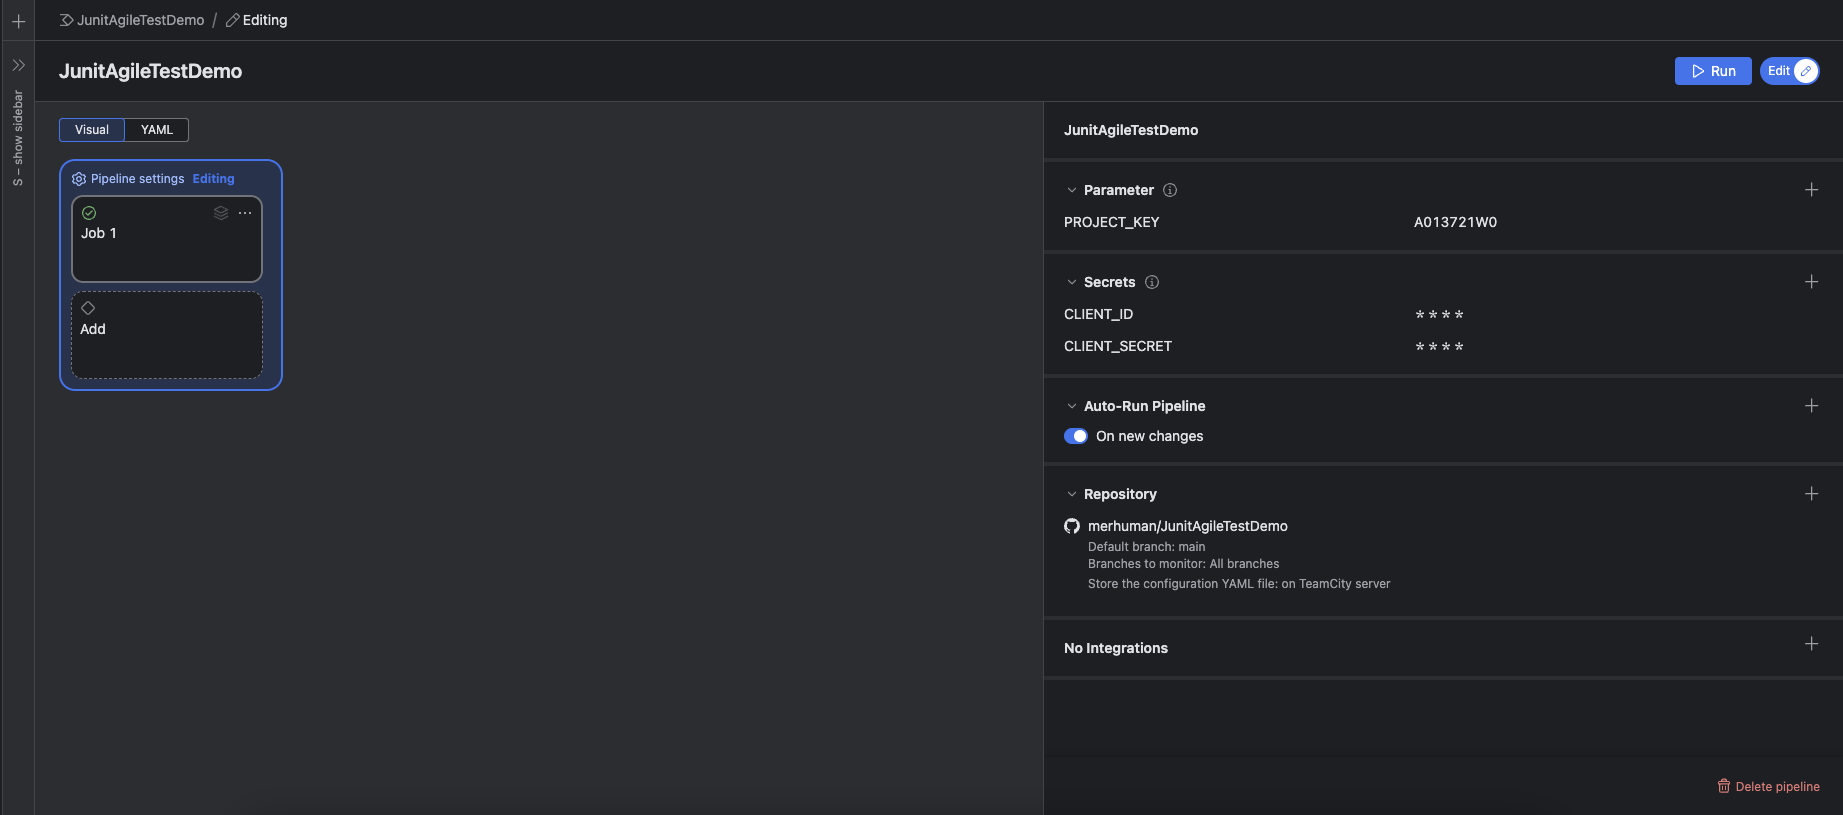Image resolution: width=1843 pixels, height=815 pixels.
Task: Open the three-dots menu on Job 1
Action: [x=245, y=213]
